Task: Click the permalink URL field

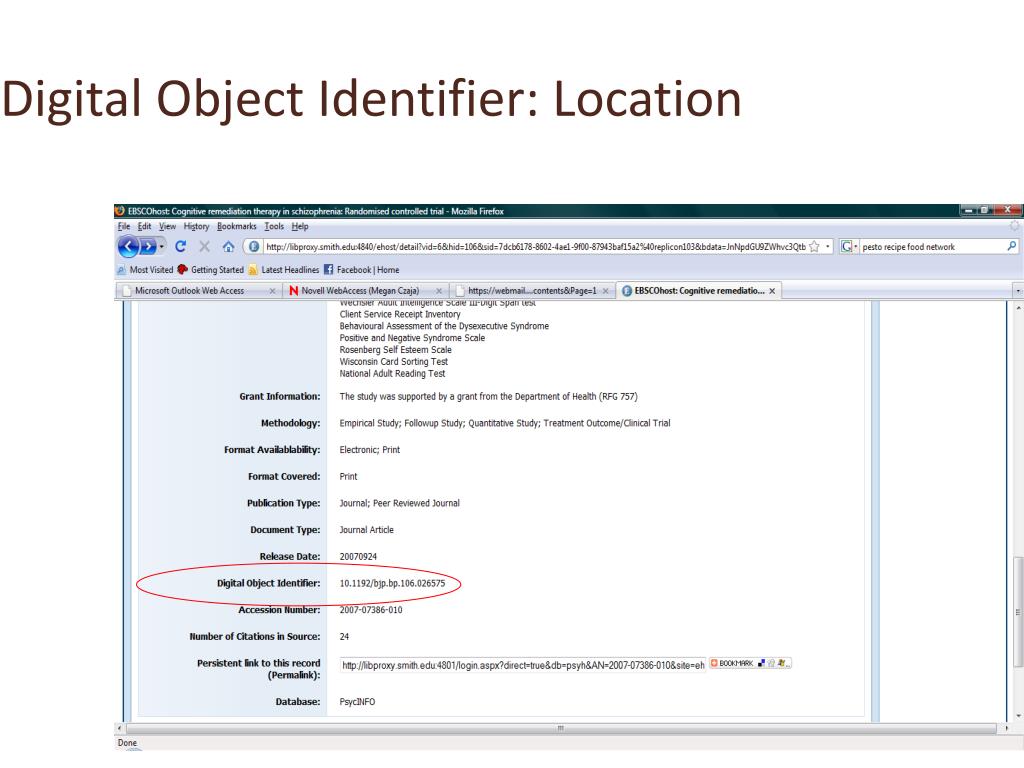Action: coord(523,665)
